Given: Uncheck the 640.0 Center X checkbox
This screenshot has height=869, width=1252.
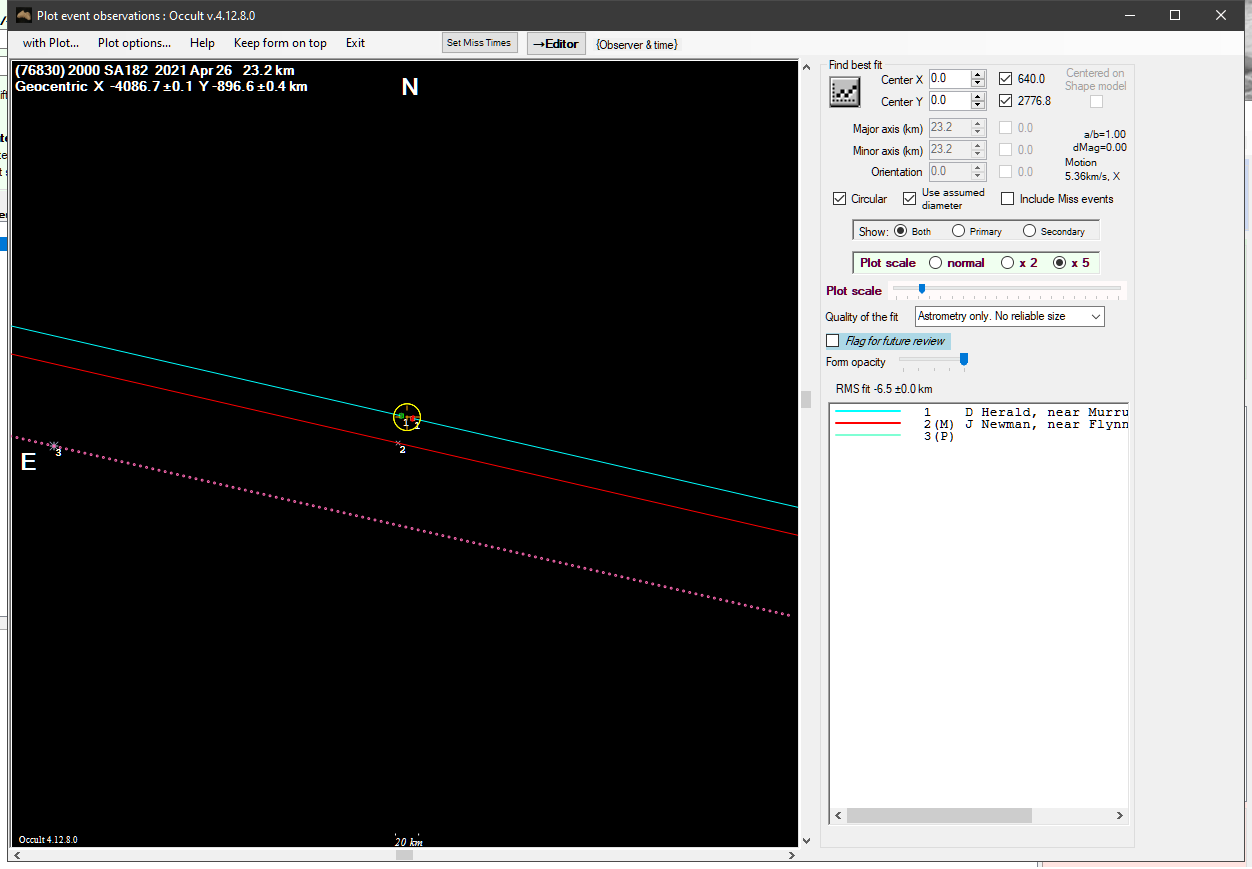Looking at the screenshot, I should coord(1006,79).
